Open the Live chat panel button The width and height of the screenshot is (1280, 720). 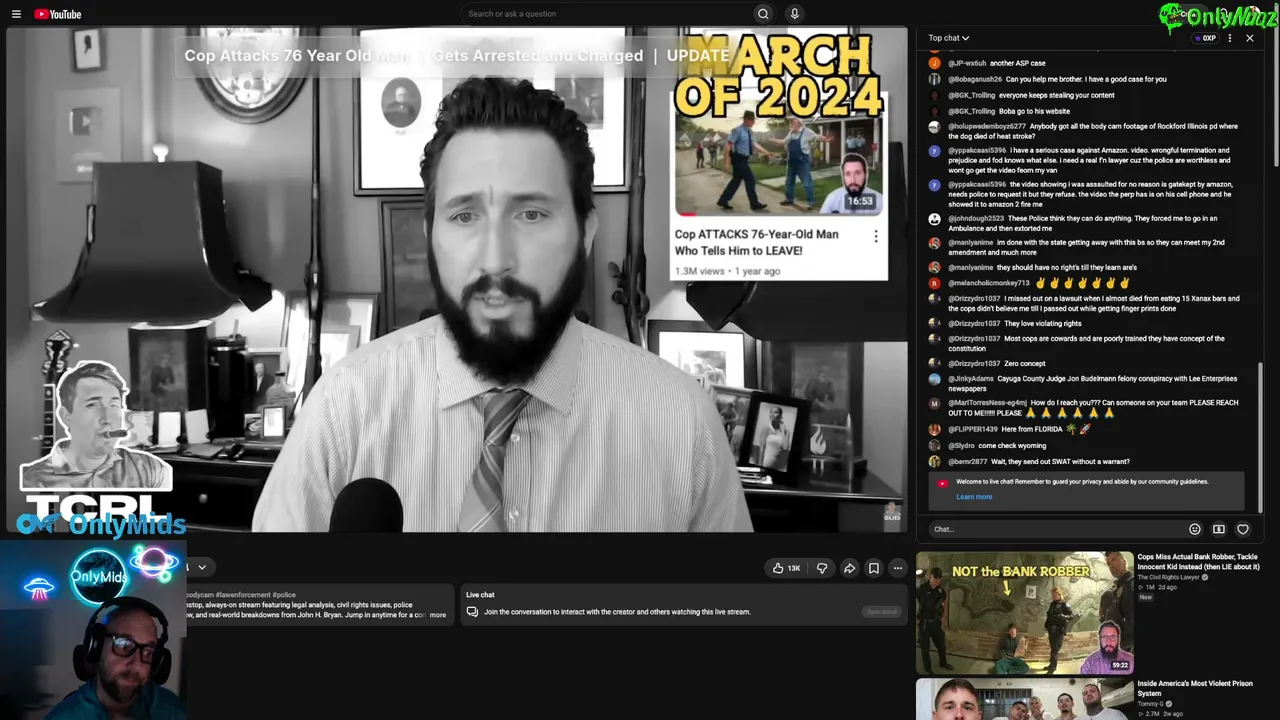[x=881, y=612]
